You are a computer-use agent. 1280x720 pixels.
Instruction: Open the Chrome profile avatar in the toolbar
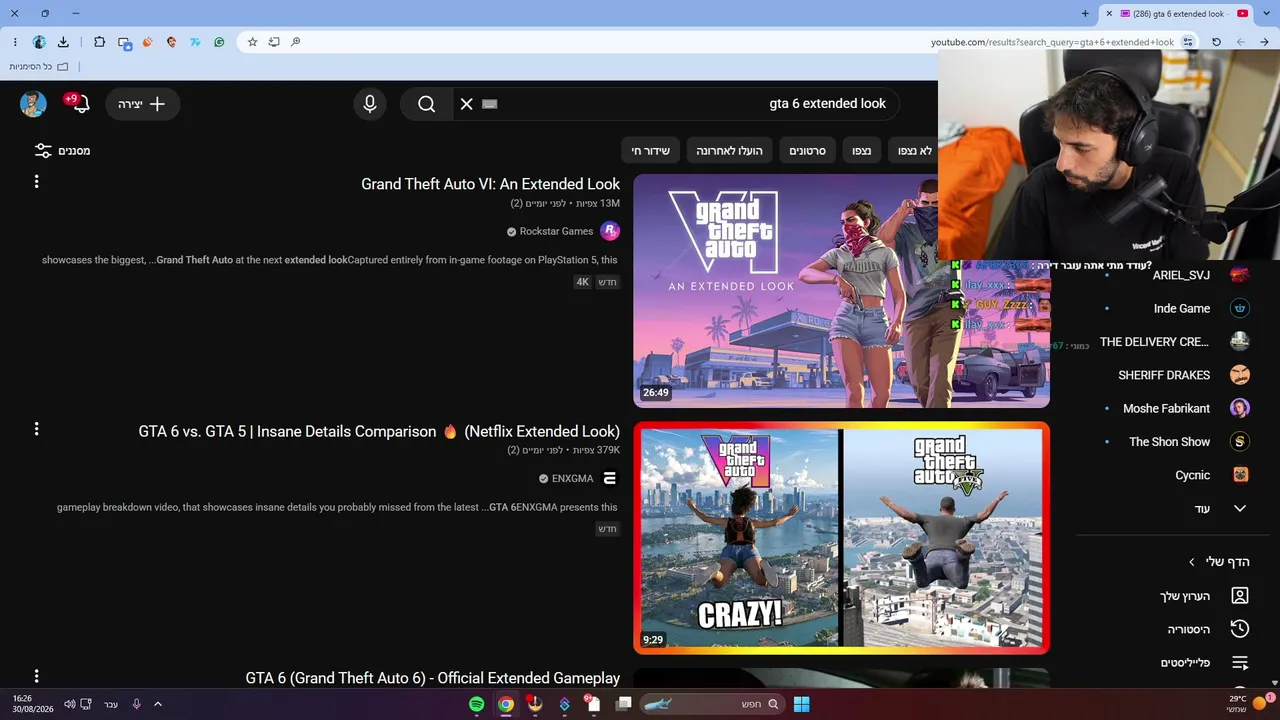coord(39,42)
